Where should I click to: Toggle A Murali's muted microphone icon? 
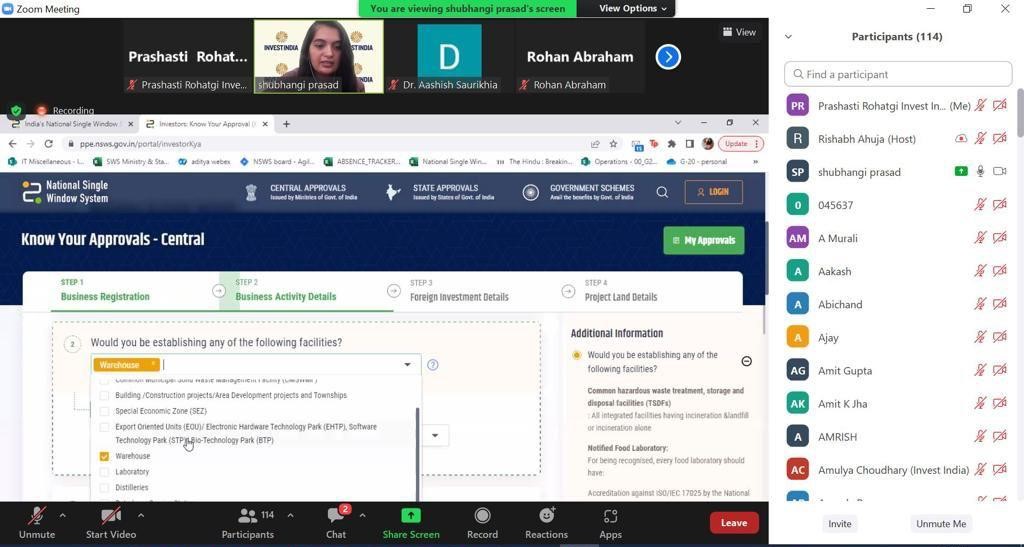coord(980,238)
